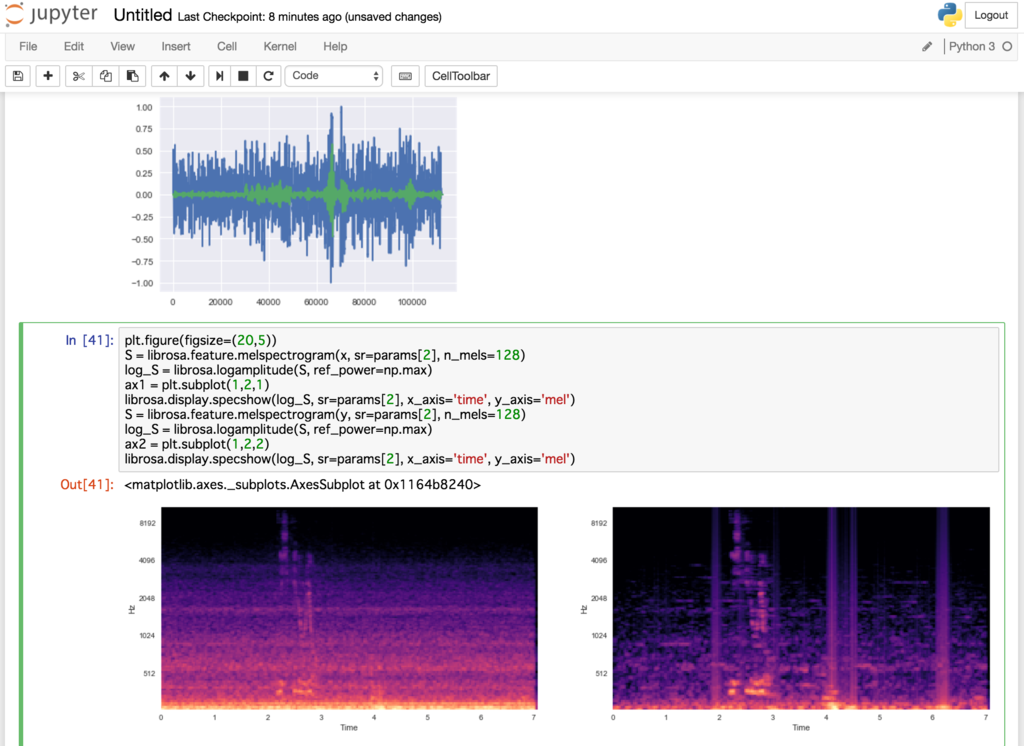Click inside the In [41] code cell
The image size is (1024, 746).
click(558, 399)
